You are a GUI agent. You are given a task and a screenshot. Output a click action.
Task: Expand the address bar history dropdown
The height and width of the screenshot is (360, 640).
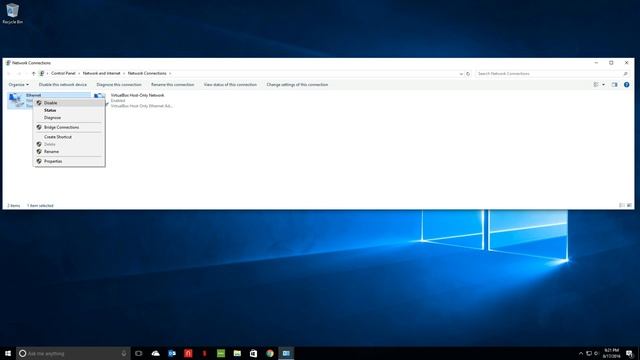point(461,74)
